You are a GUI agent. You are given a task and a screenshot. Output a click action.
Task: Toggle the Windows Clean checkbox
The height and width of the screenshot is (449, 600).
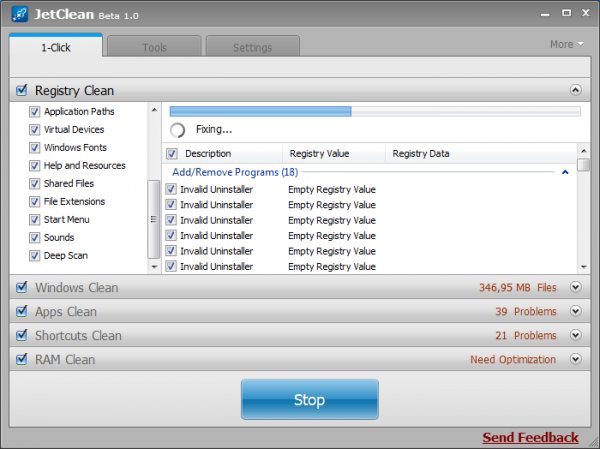(x=22, y=287)
